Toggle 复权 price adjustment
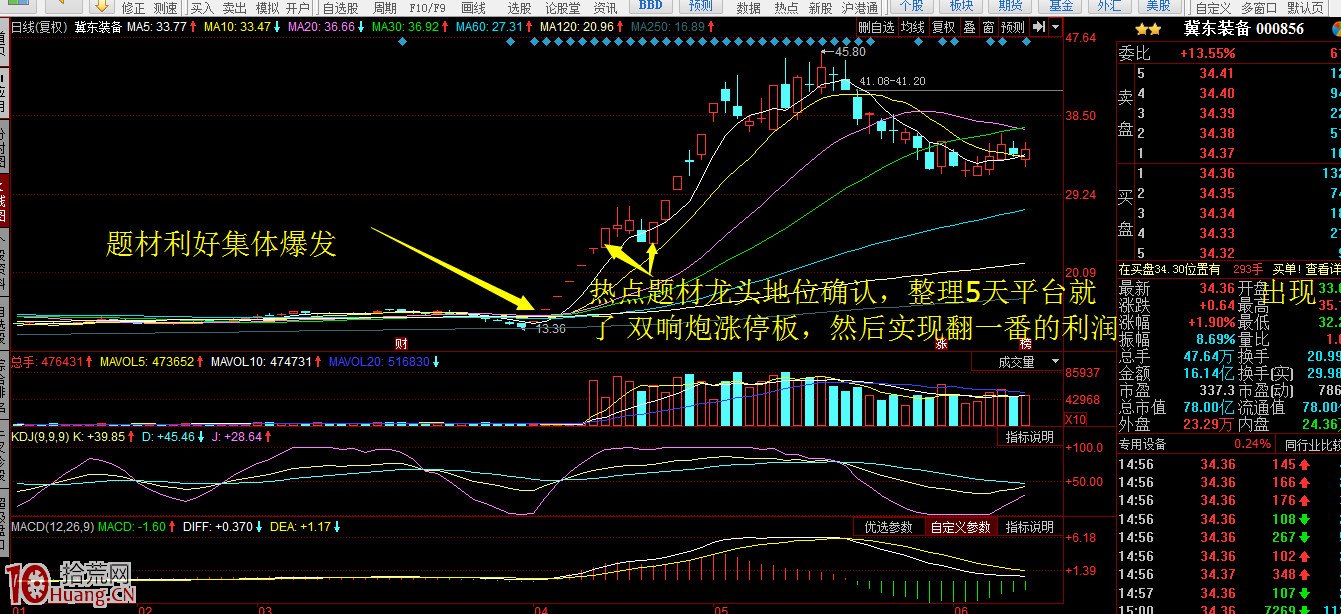Viewport: 1341px width, 614px height. [944, 30]
